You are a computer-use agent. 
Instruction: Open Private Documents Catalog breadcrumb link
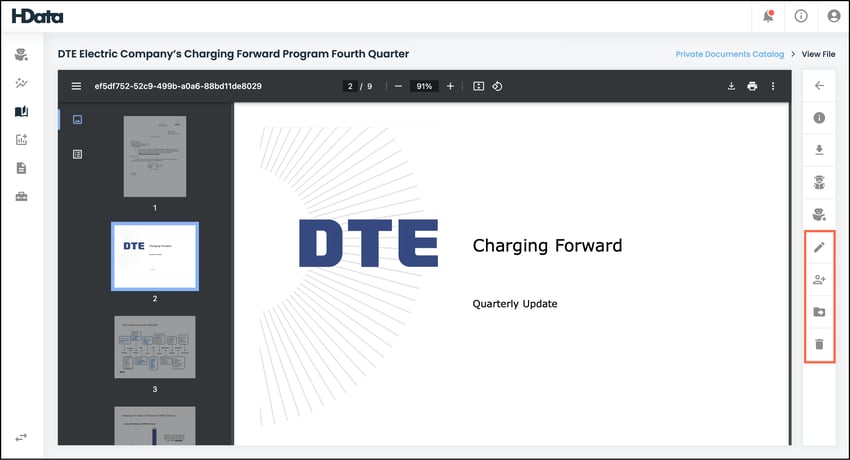730,54
